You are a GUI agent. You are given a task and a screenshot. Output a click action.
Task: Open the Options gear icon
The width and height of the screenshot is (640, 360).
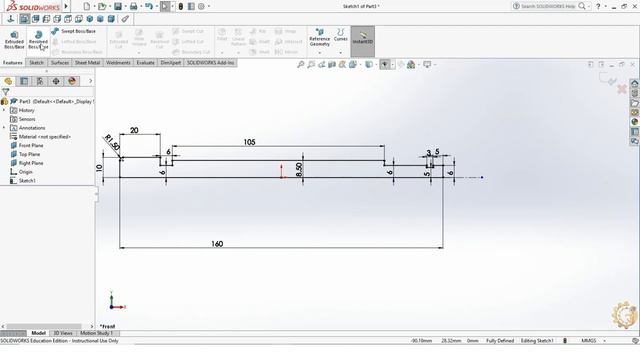201,6
